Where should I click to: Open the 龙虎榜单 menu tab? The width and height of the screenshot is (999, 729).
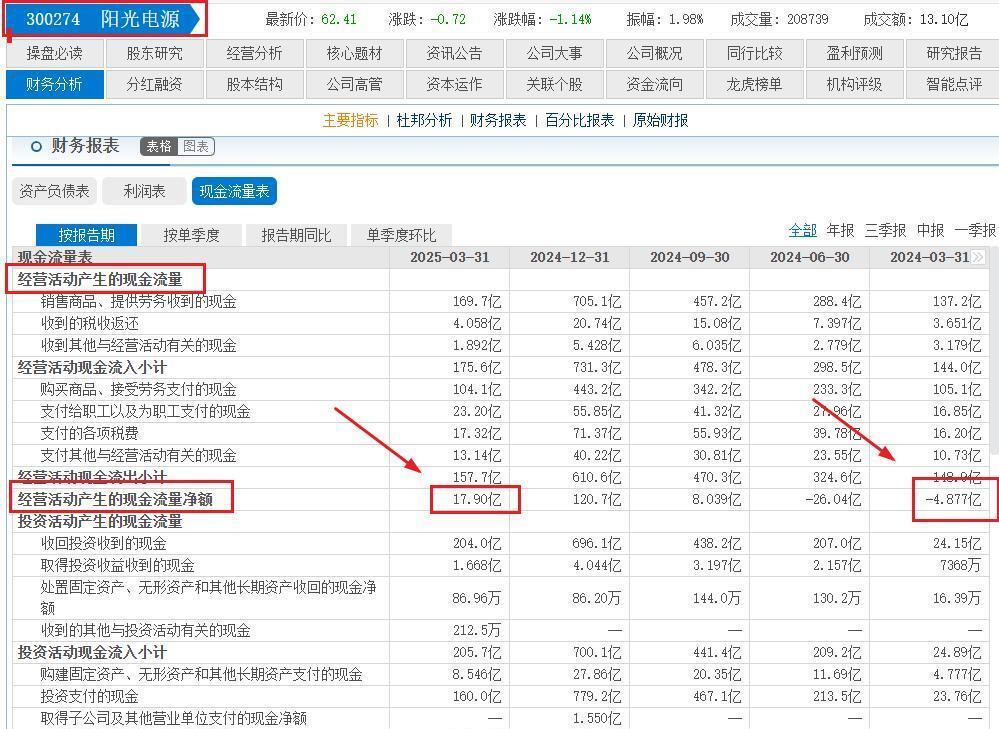pos(754,84)
